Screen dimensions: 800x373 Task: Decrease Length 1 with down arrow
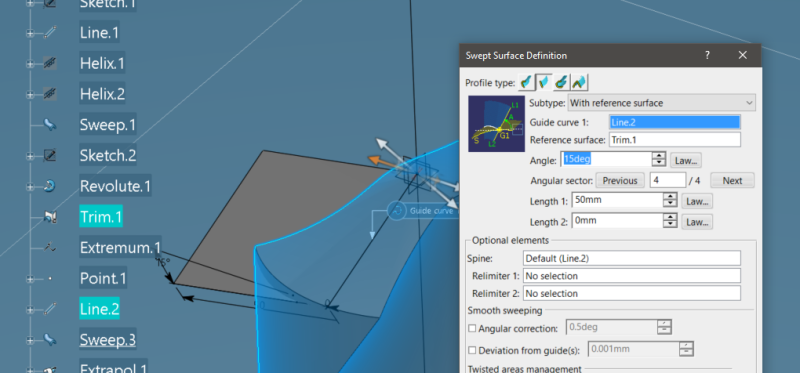pos(670,204)
